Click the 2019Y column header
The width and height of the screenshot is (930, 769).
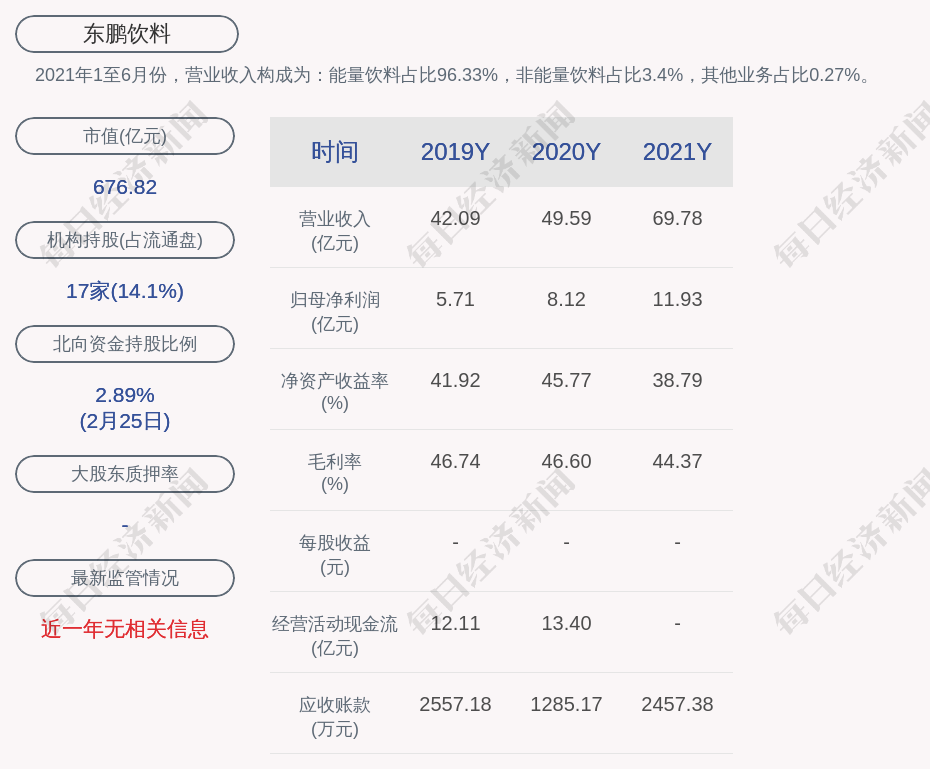455,152
